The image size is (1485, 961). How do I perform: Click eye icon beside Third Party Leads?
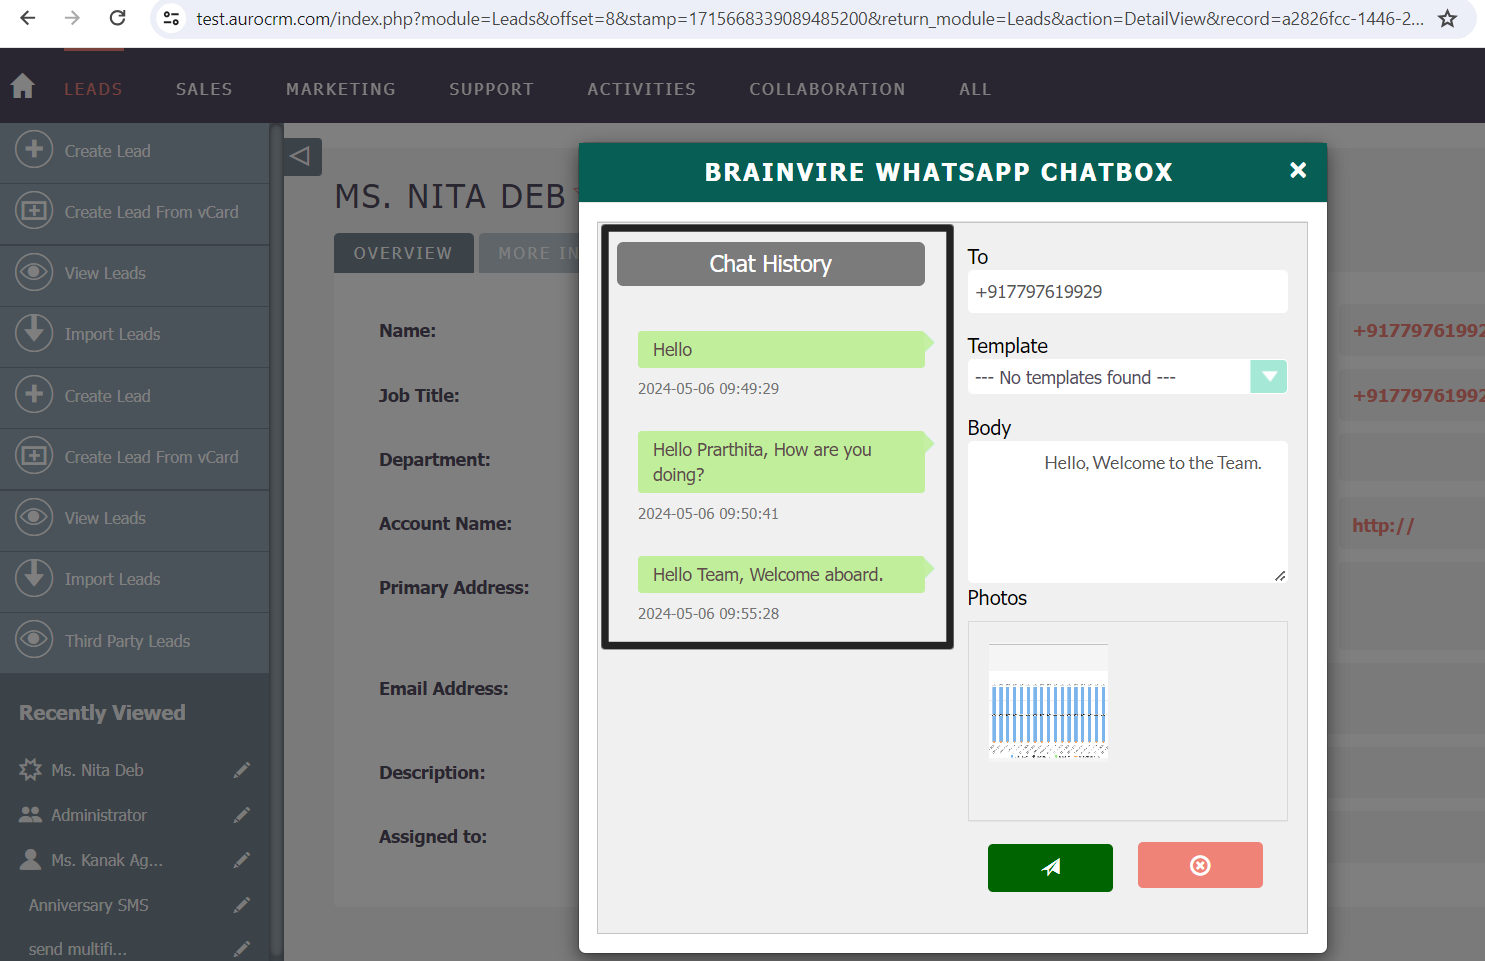pyautogui.click(x=34, y=640)
